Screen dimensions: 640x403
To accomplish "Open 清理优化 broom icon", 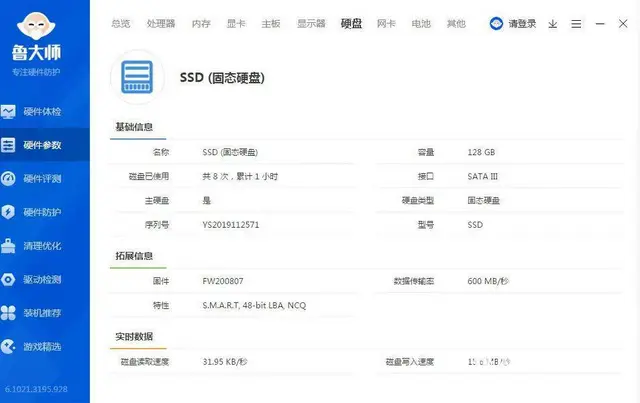I will pyautogui.click(x=8, y=246).
